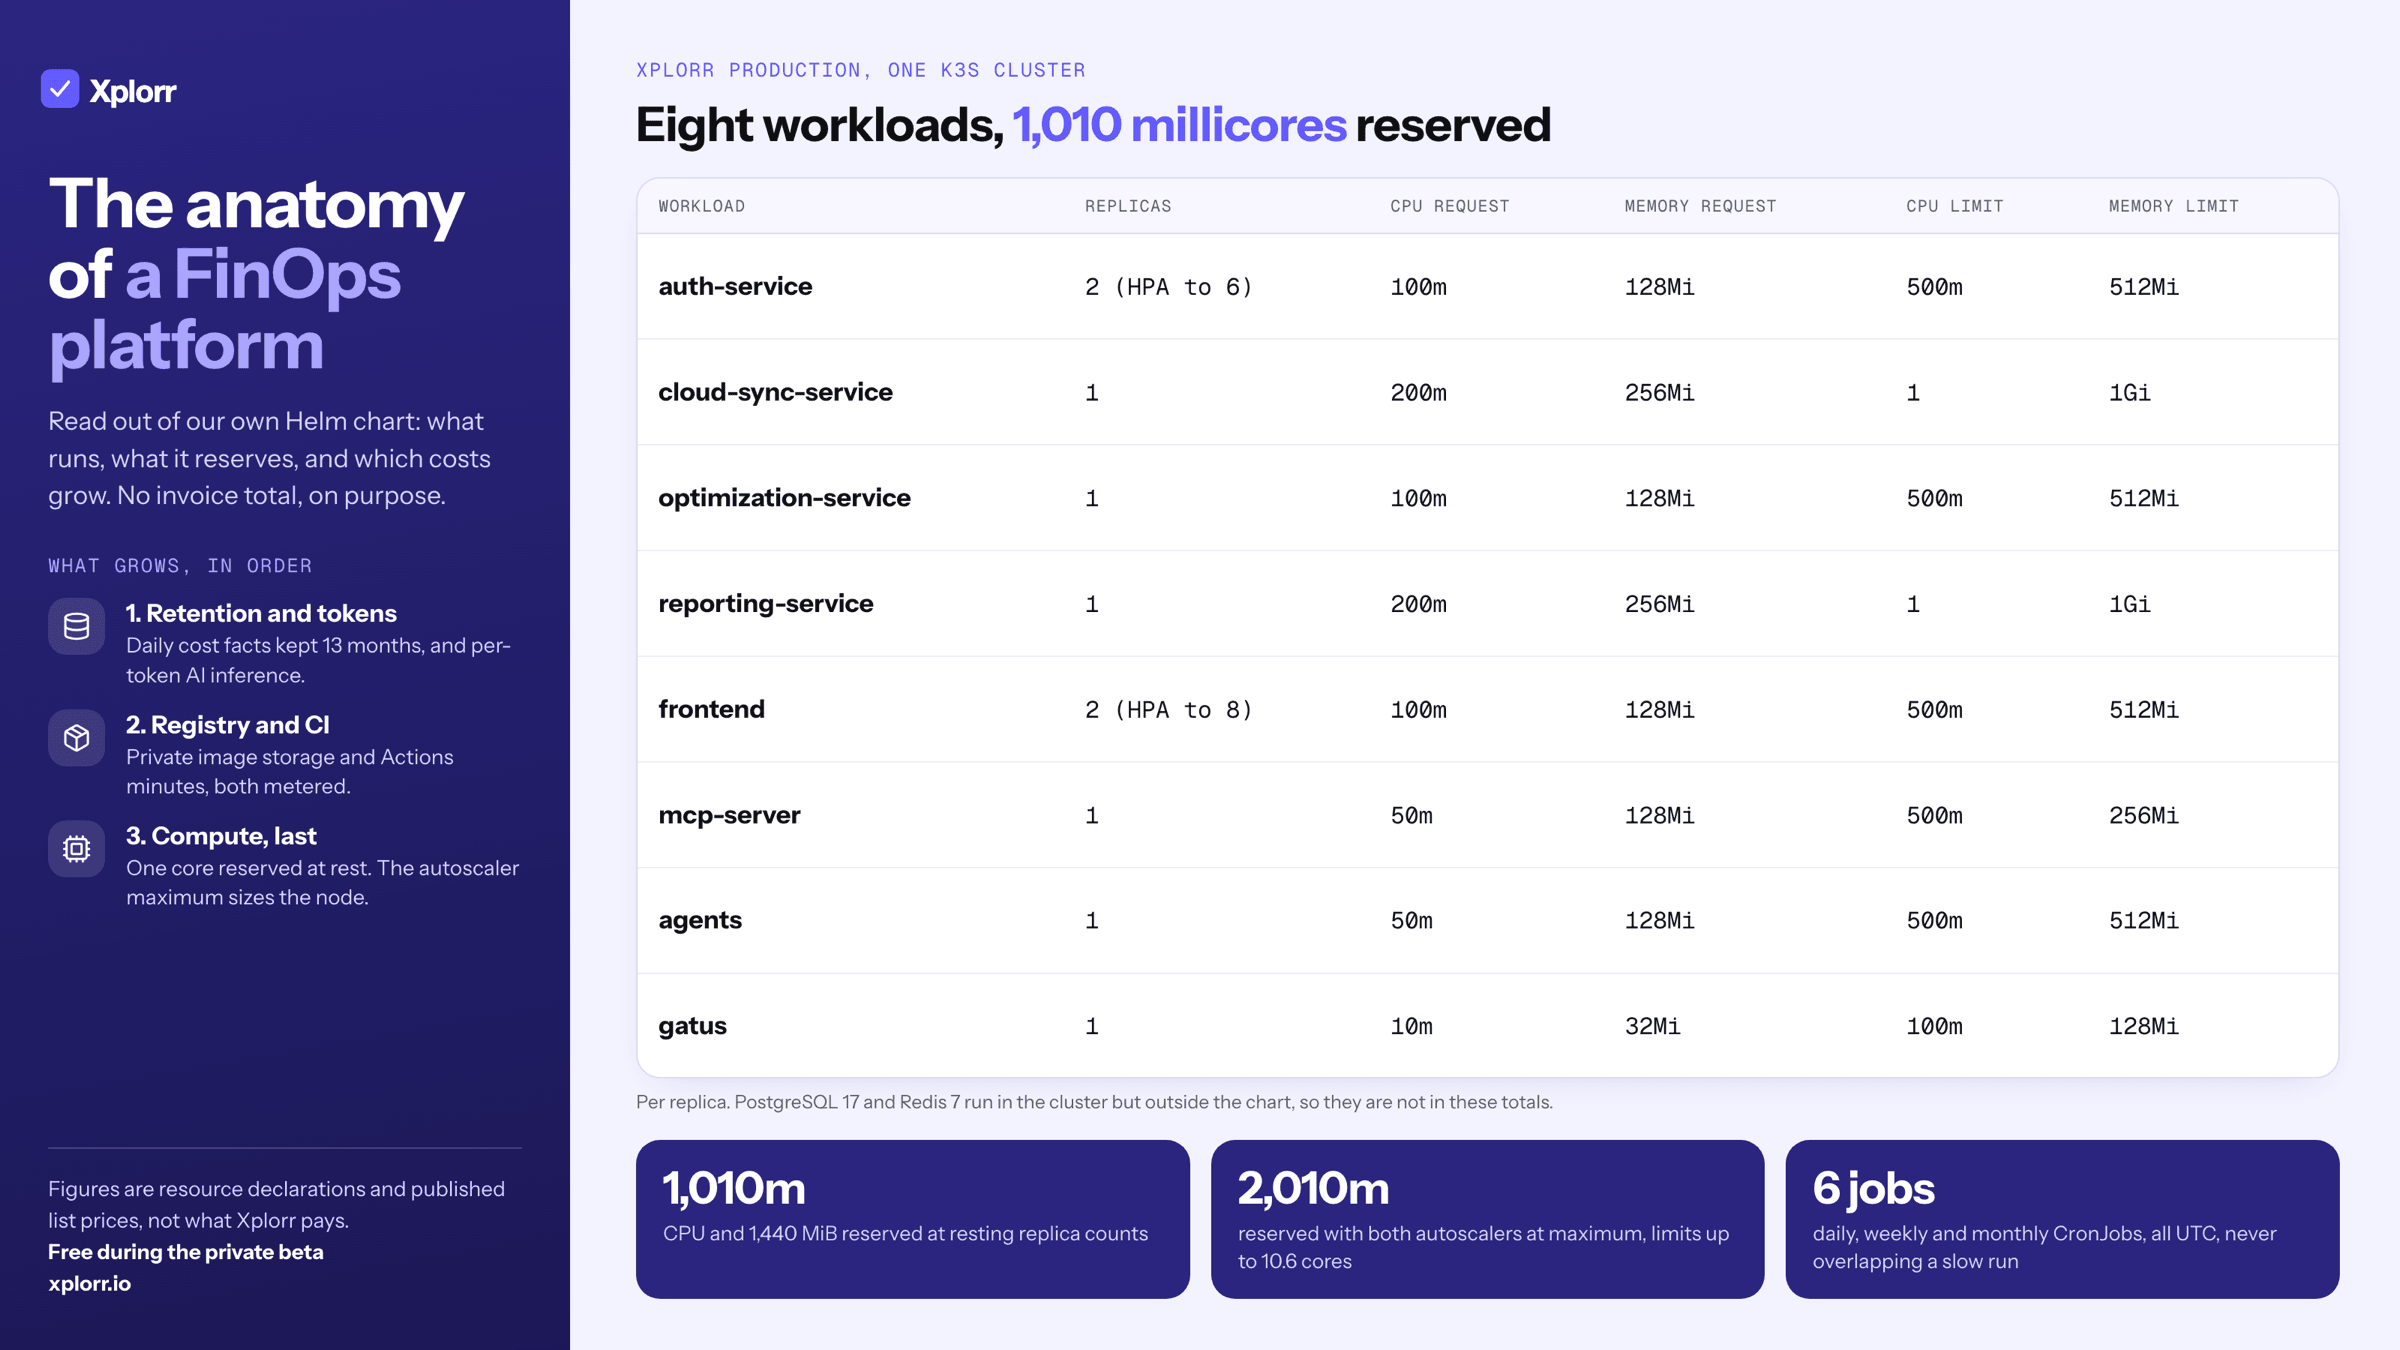
Task: Click the 256Mi memory request of reporting-service
Action: click(1659, 604)
